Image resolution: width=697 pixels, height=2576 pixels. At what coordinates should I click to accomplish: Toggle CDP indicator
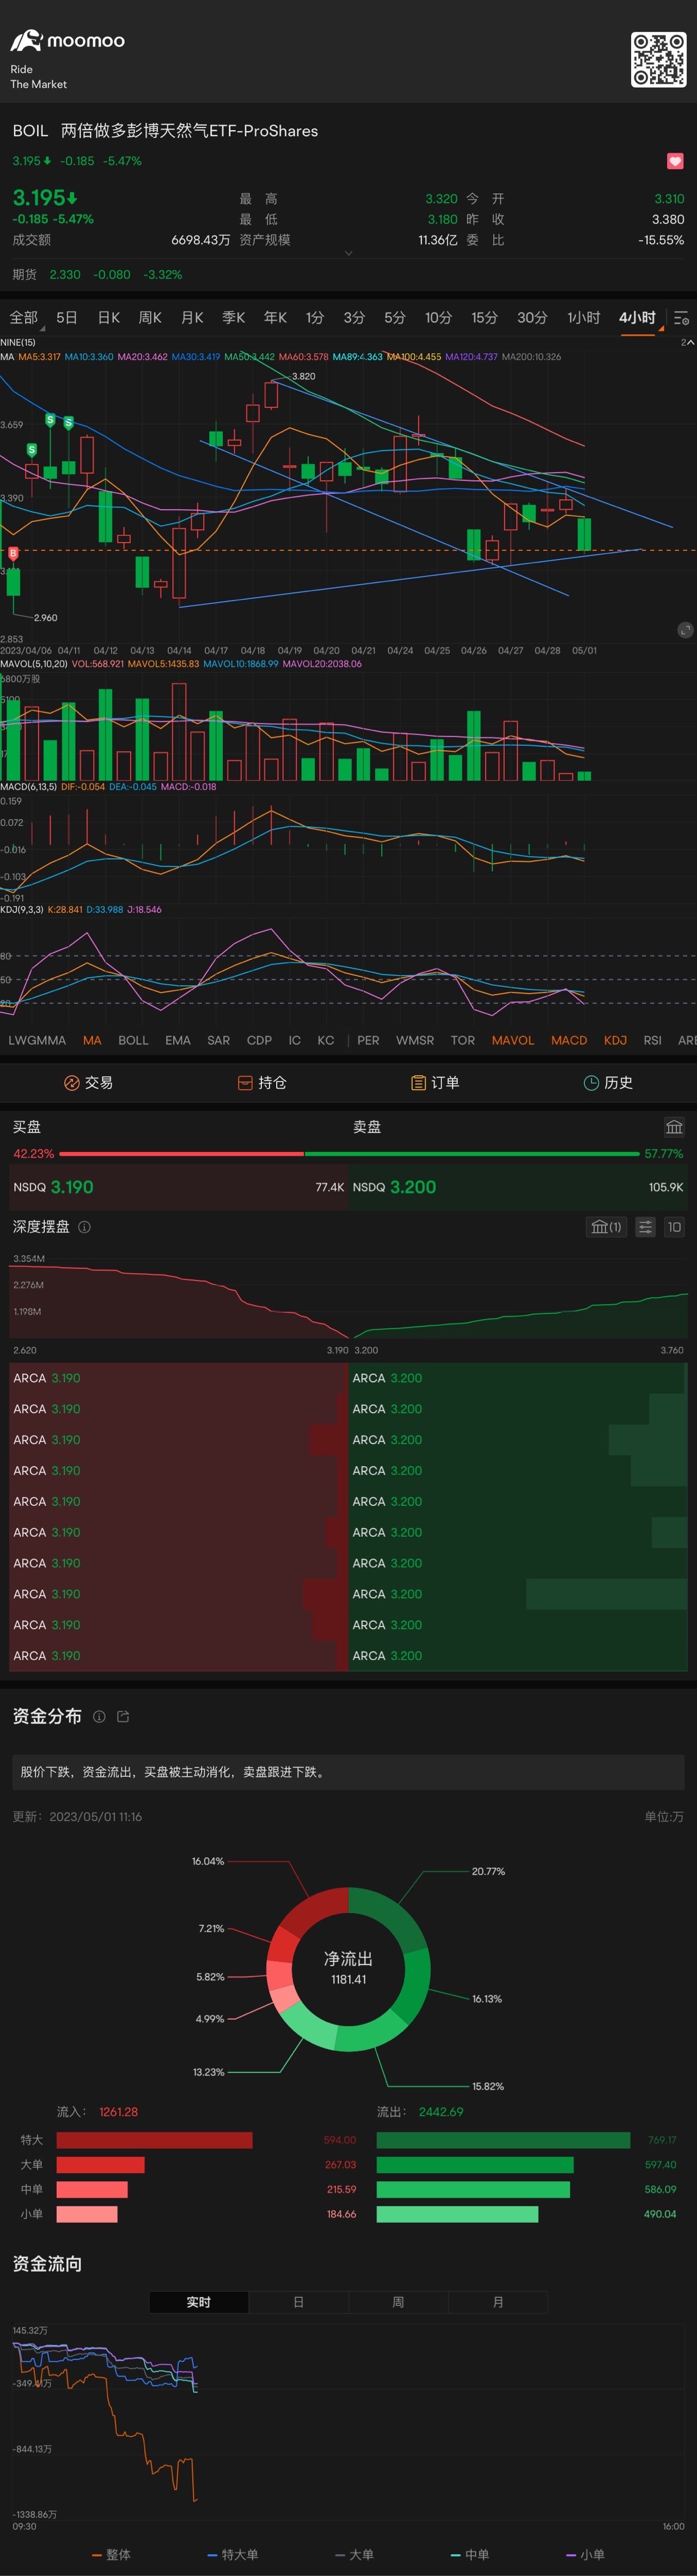[259, 1040]
